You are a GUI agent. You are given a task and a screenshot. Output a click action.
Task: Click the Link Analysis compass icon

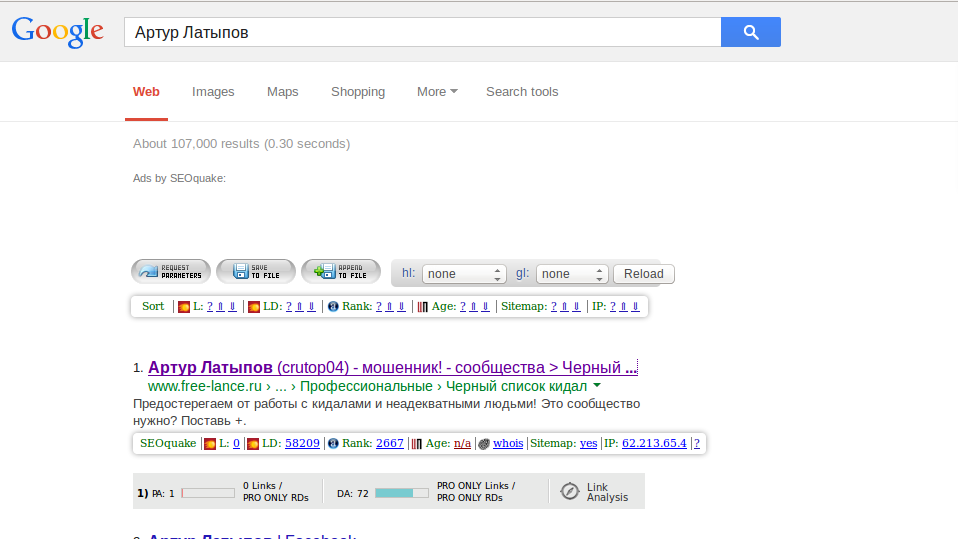point(569,491)
